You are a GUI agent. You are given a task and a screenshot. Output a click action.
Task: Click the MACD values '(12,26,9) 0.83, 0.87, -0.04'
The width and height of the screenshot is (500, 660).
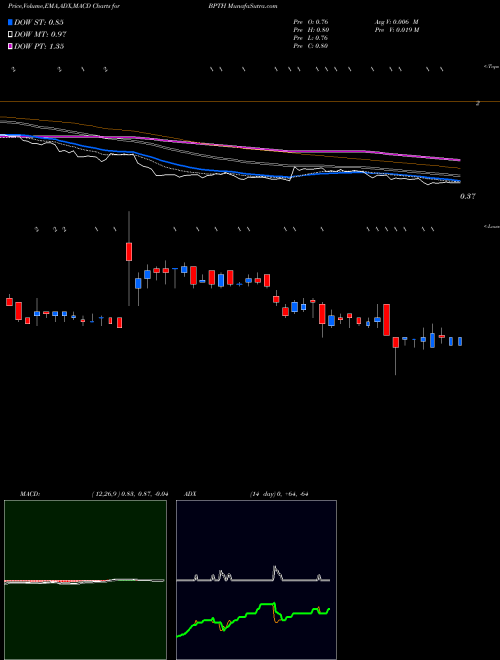tap(130, 494)
